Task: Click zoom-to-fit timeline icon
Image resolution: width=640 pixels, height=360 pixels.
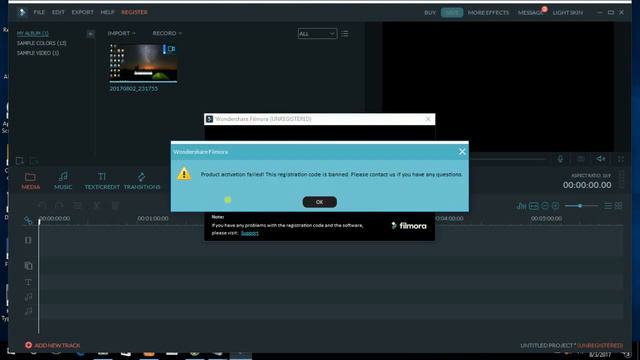Action: click(x=533, y=206)
